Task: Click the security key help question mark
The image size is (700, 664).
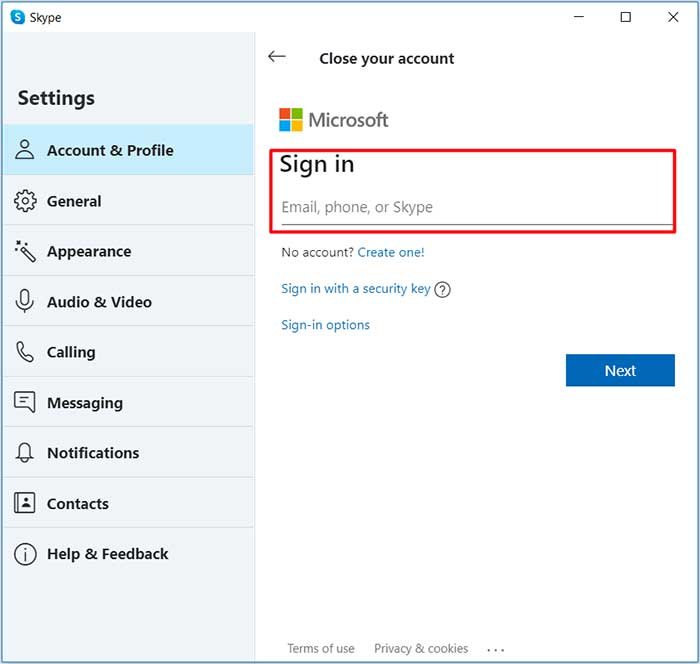Action: coord(442,290)
